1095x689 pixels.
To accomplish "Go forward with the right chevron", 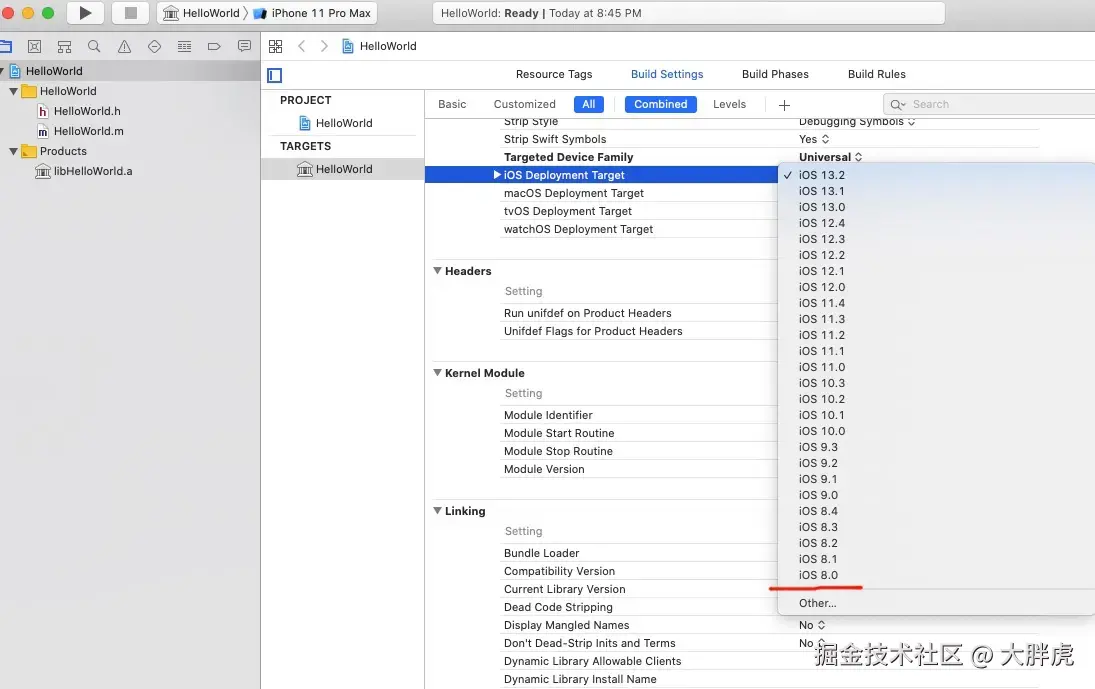I will click(x=324, y=46).
